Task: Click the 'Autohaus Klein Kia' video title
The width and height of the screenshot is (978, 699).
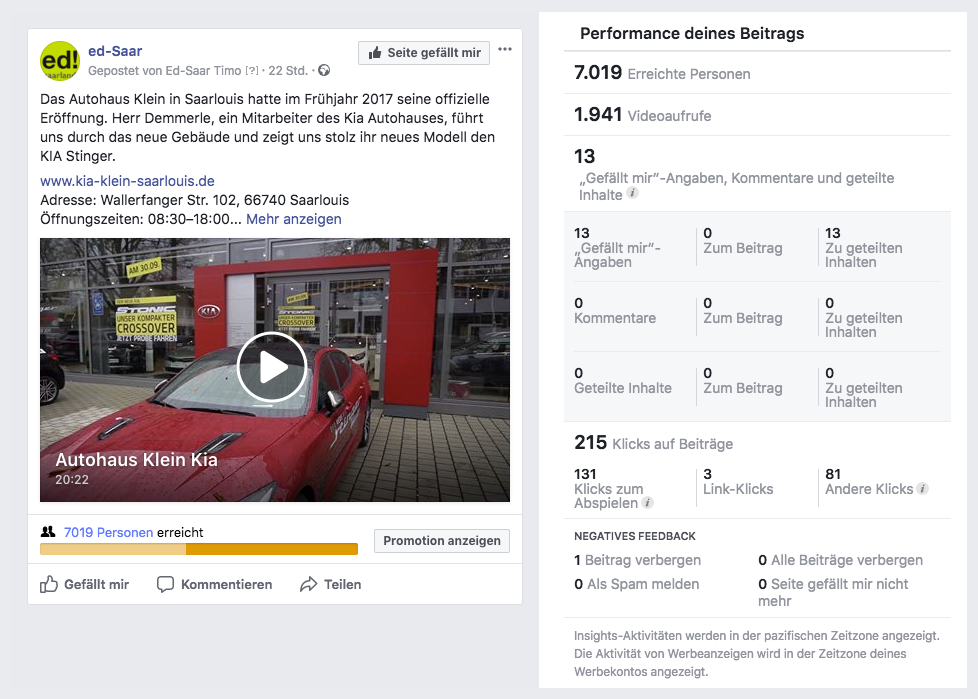Action: pos(137,460)
